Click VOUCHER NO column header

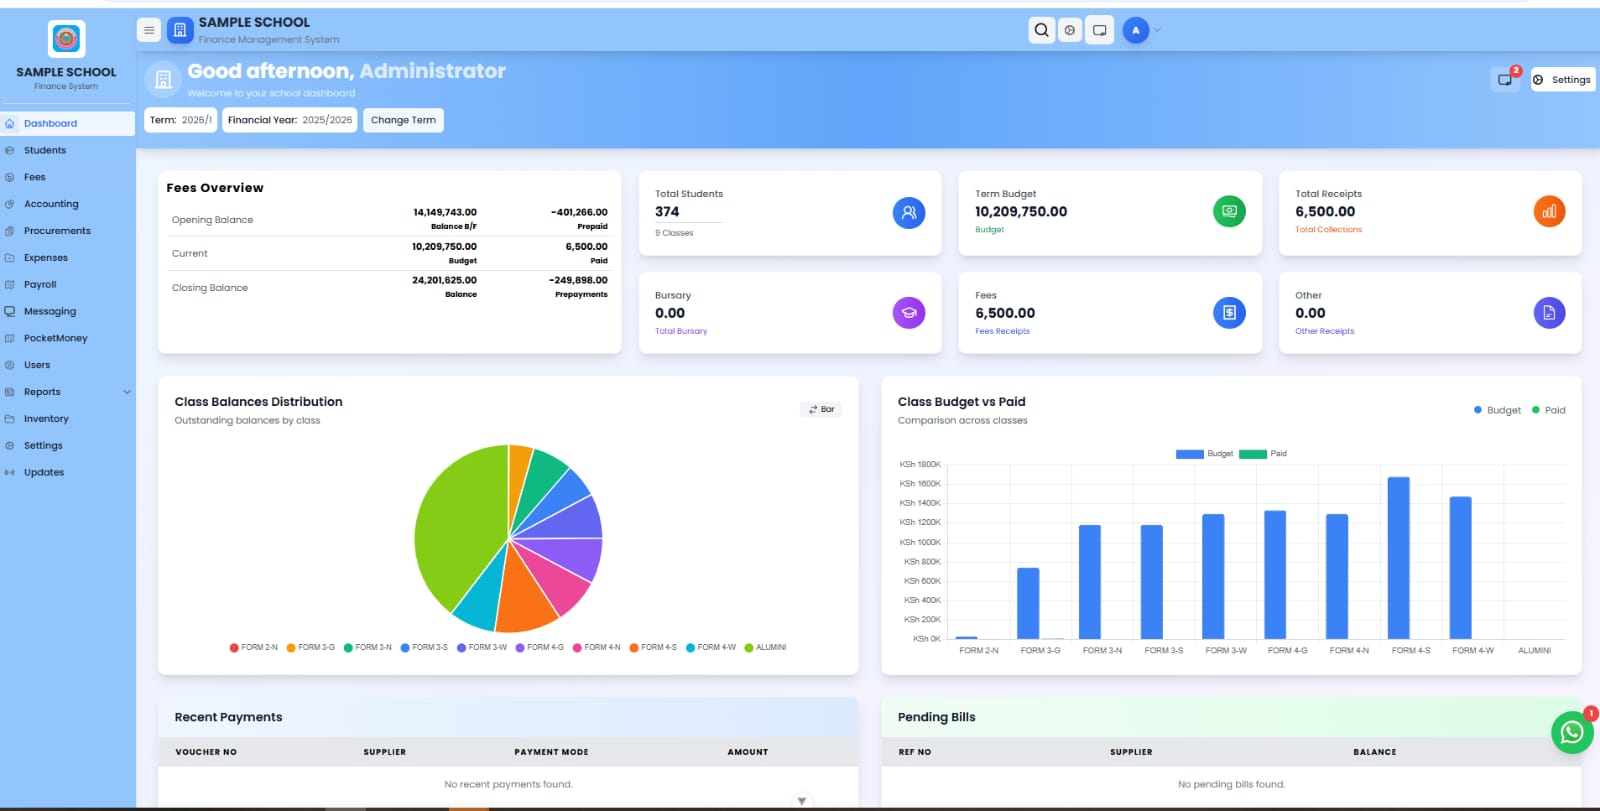coord(206,752)
